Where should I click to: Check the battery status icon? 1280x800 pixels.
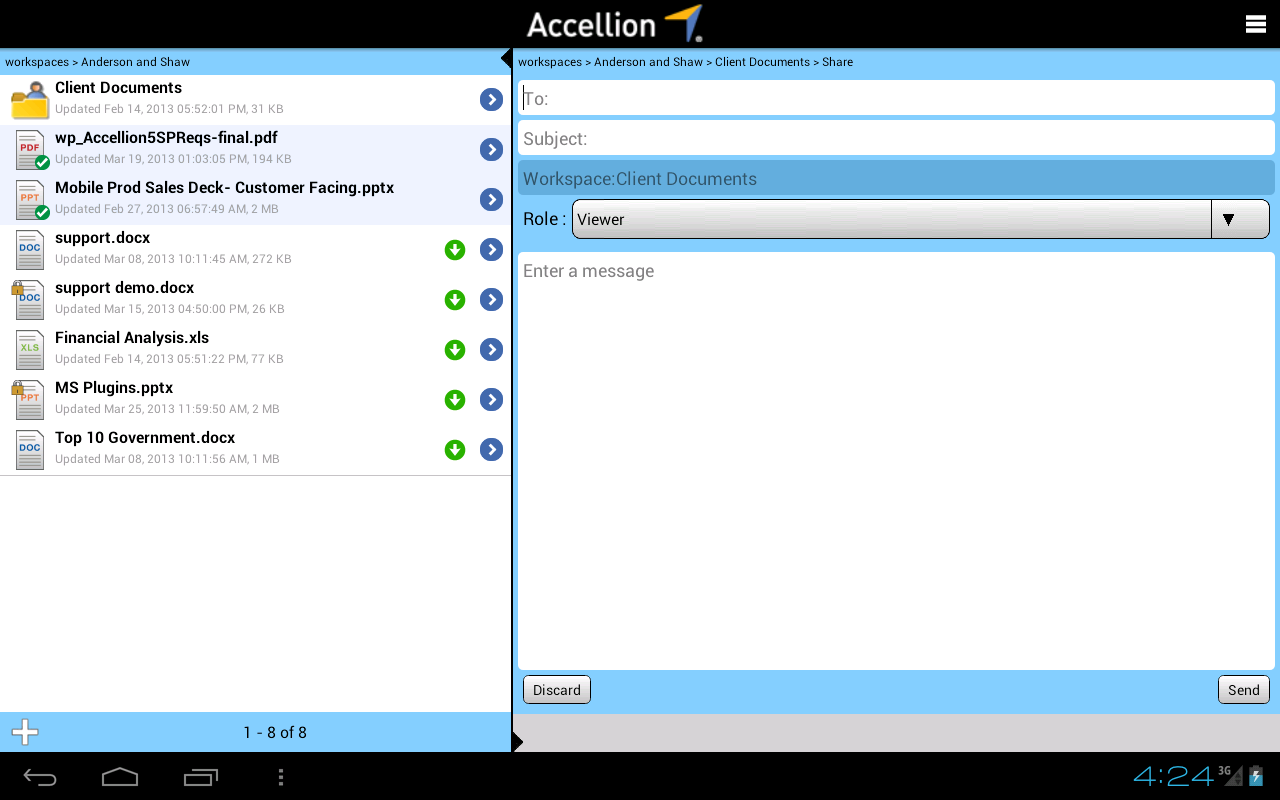[1257, 775]
